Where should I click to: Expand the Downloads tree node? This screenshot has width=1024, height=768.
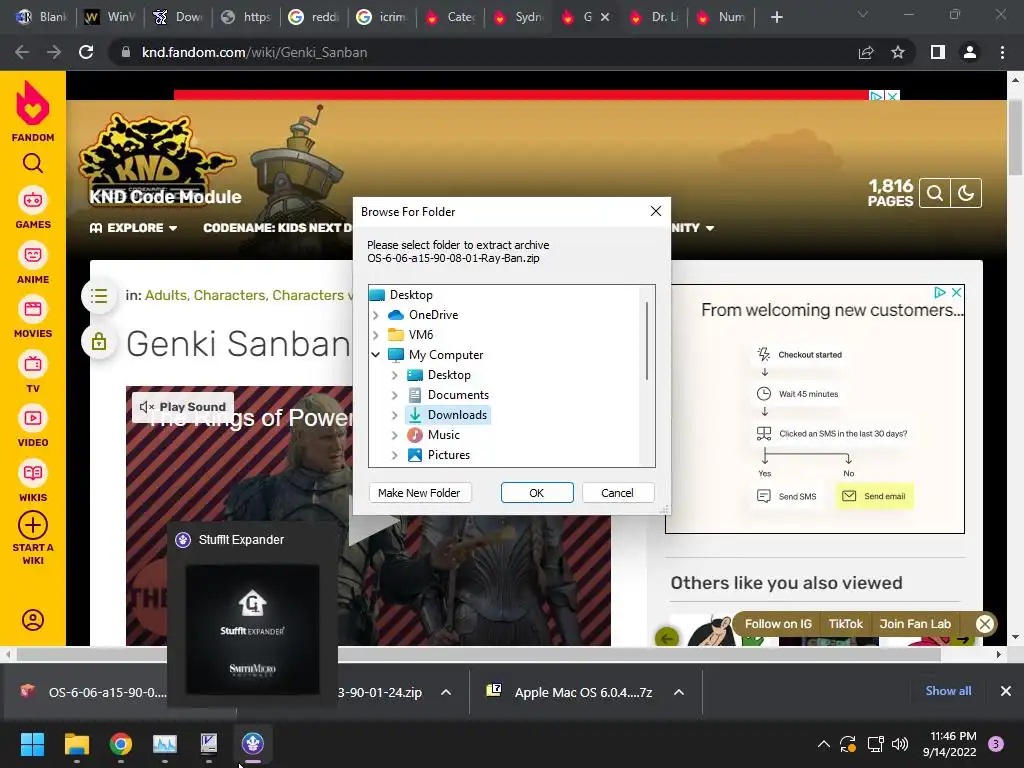click(394, 415)
